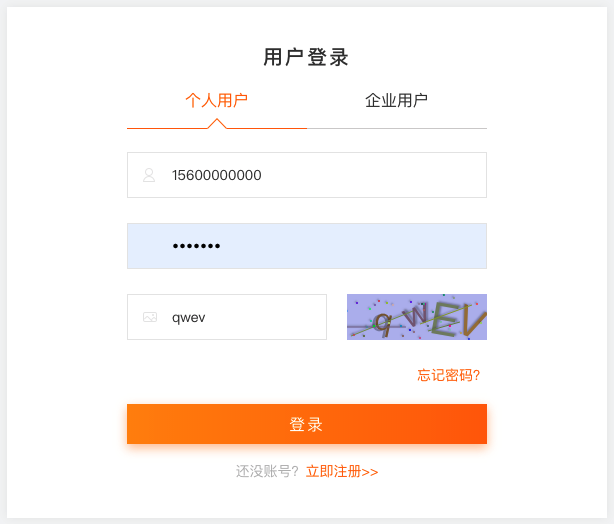Focus the phone field showing 15600000000

307,175
